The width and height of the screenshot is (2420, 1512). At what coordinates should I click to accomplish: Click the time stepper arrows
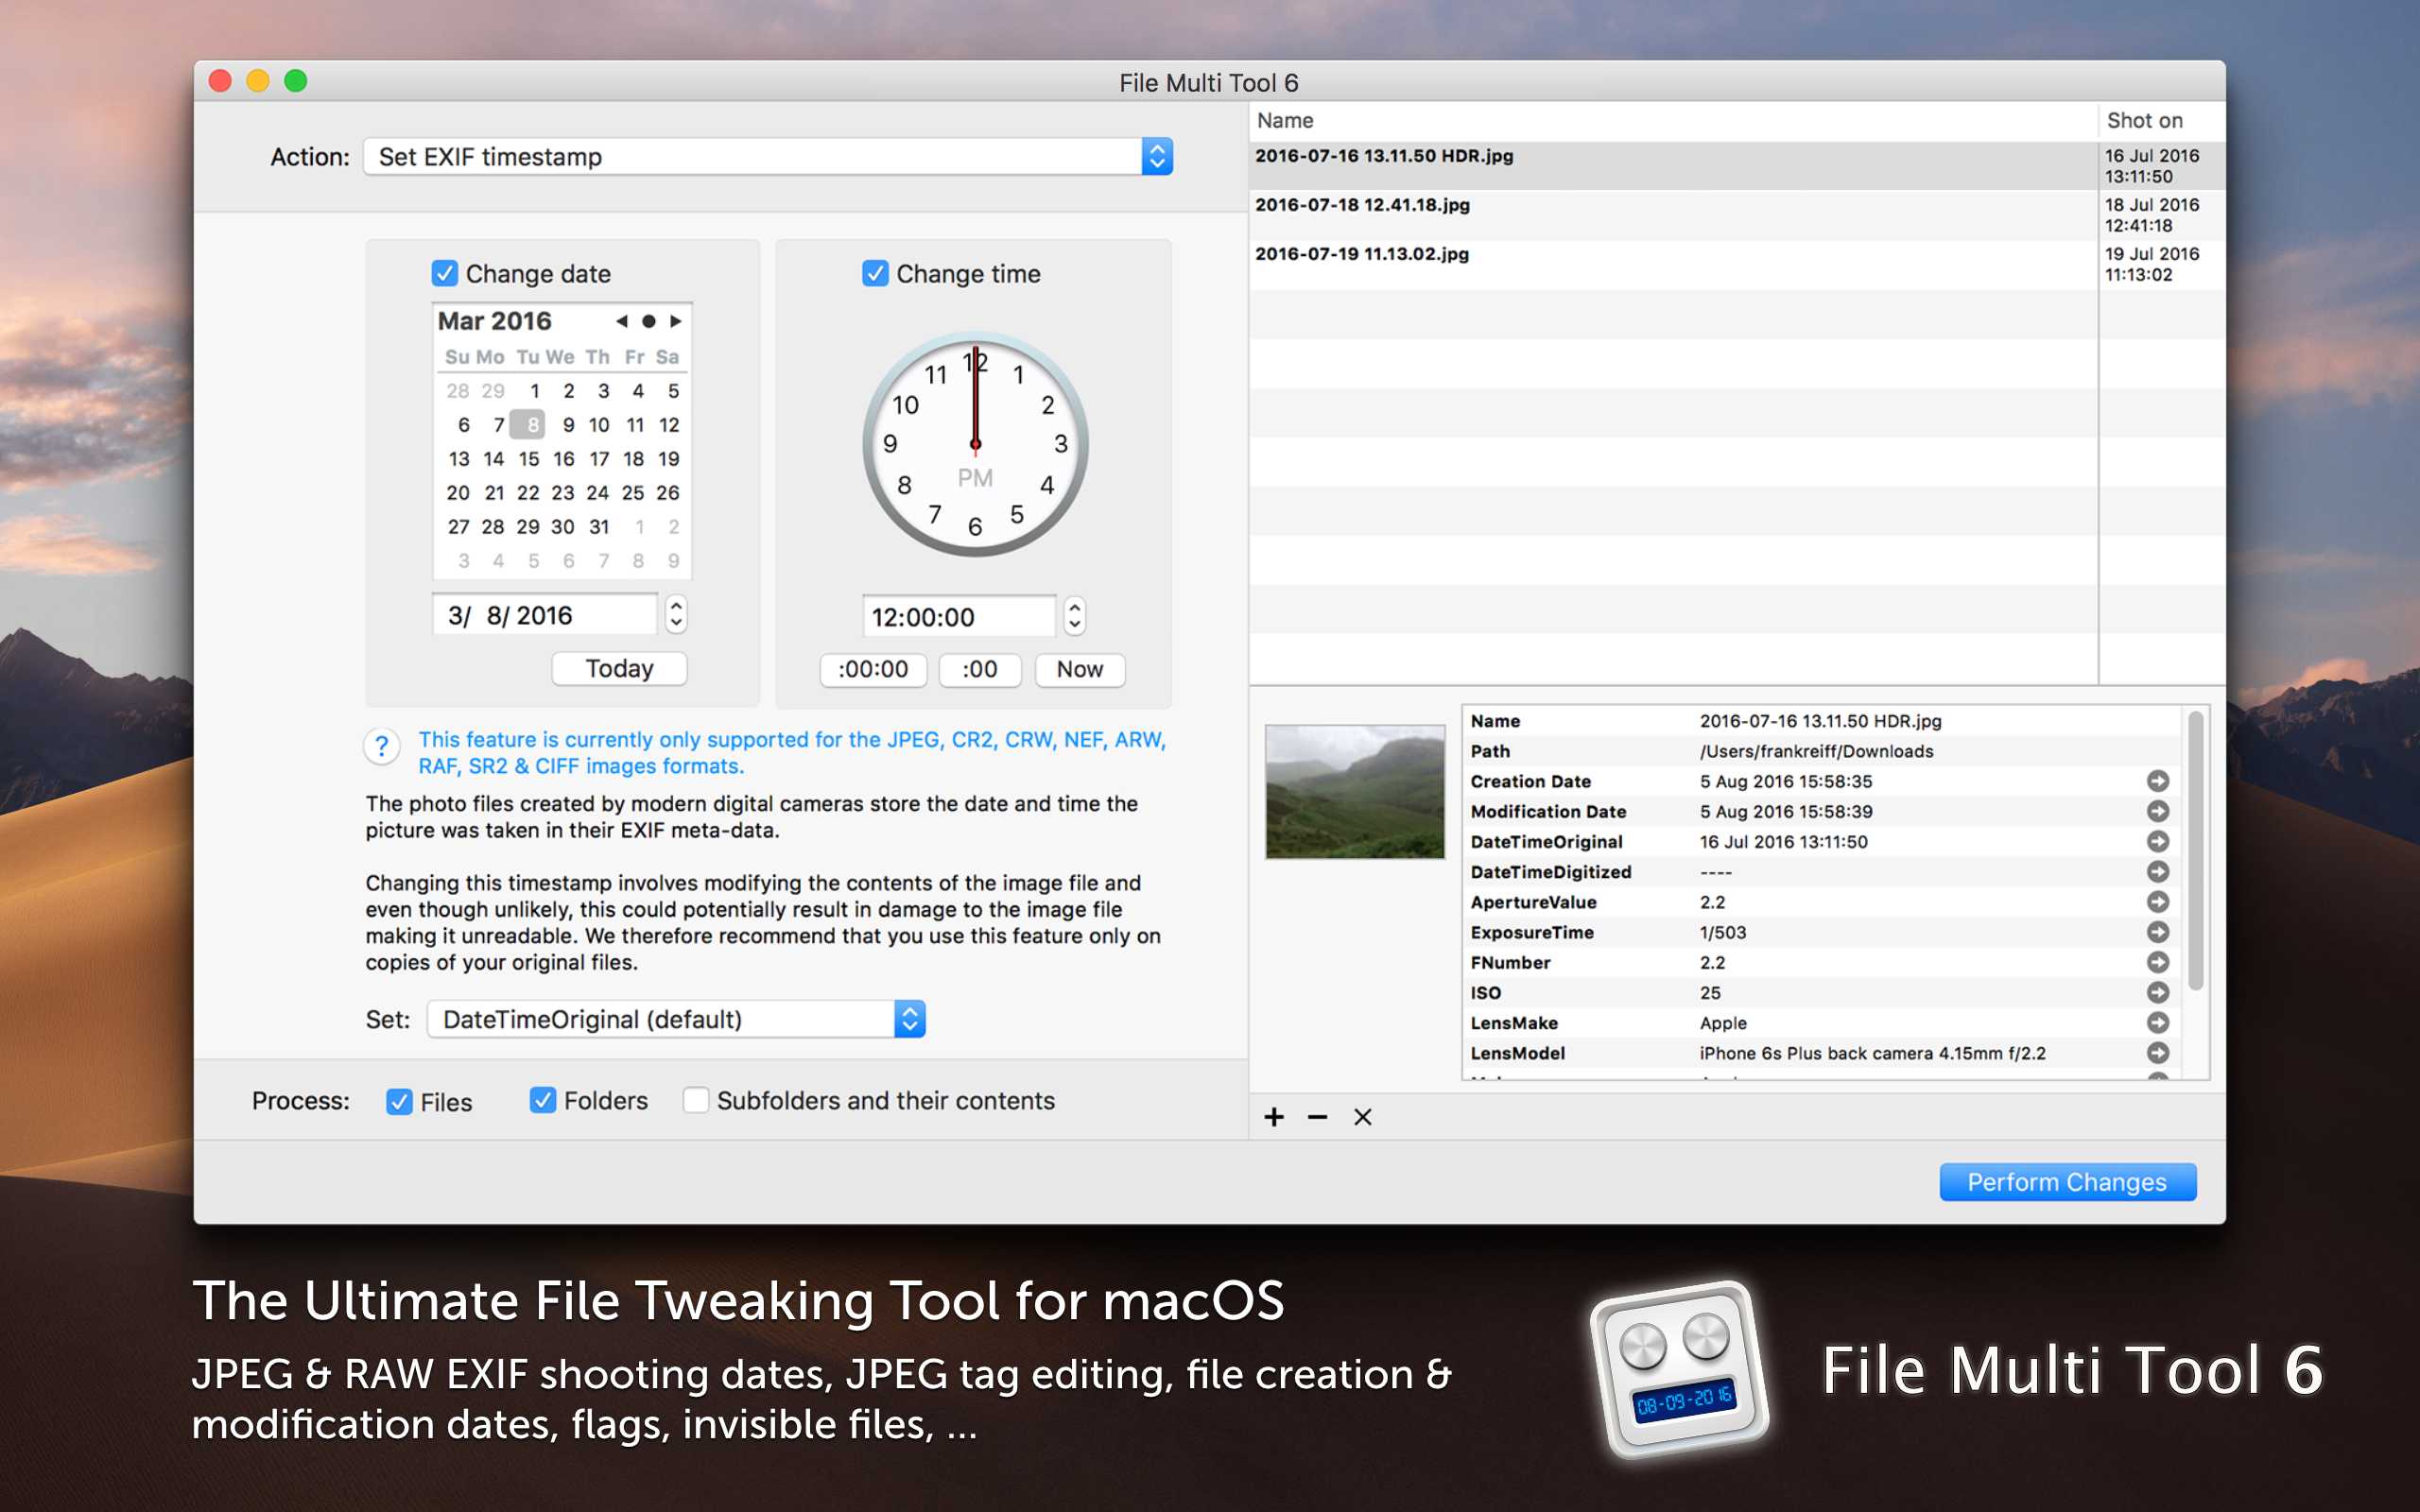pos(1074,616)
